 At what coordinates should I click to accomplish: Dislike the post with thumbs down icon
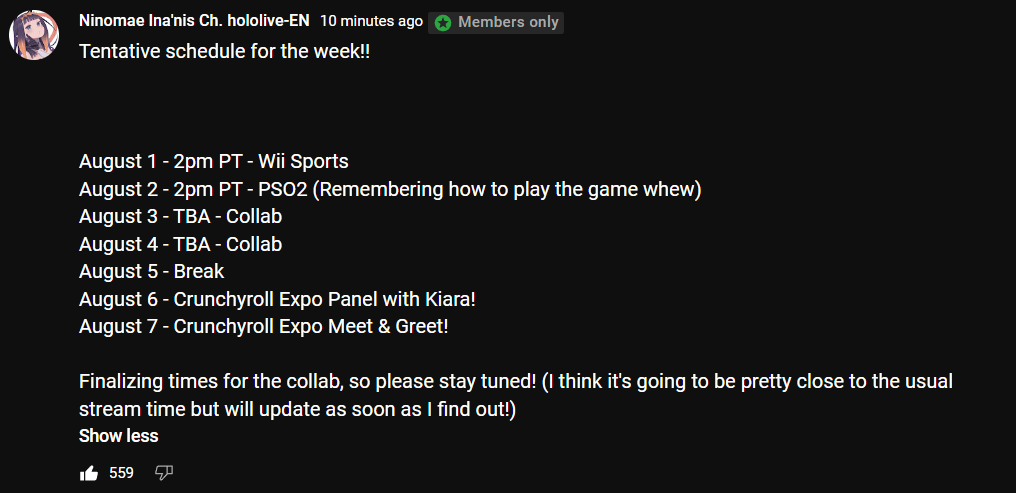(x=164, y=474)
